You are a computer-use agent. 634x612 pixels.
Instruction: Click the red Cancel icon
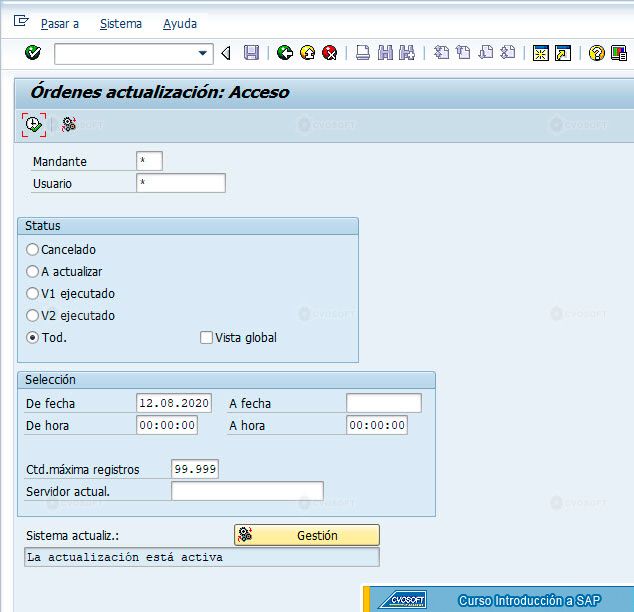[x=330, y=53]
